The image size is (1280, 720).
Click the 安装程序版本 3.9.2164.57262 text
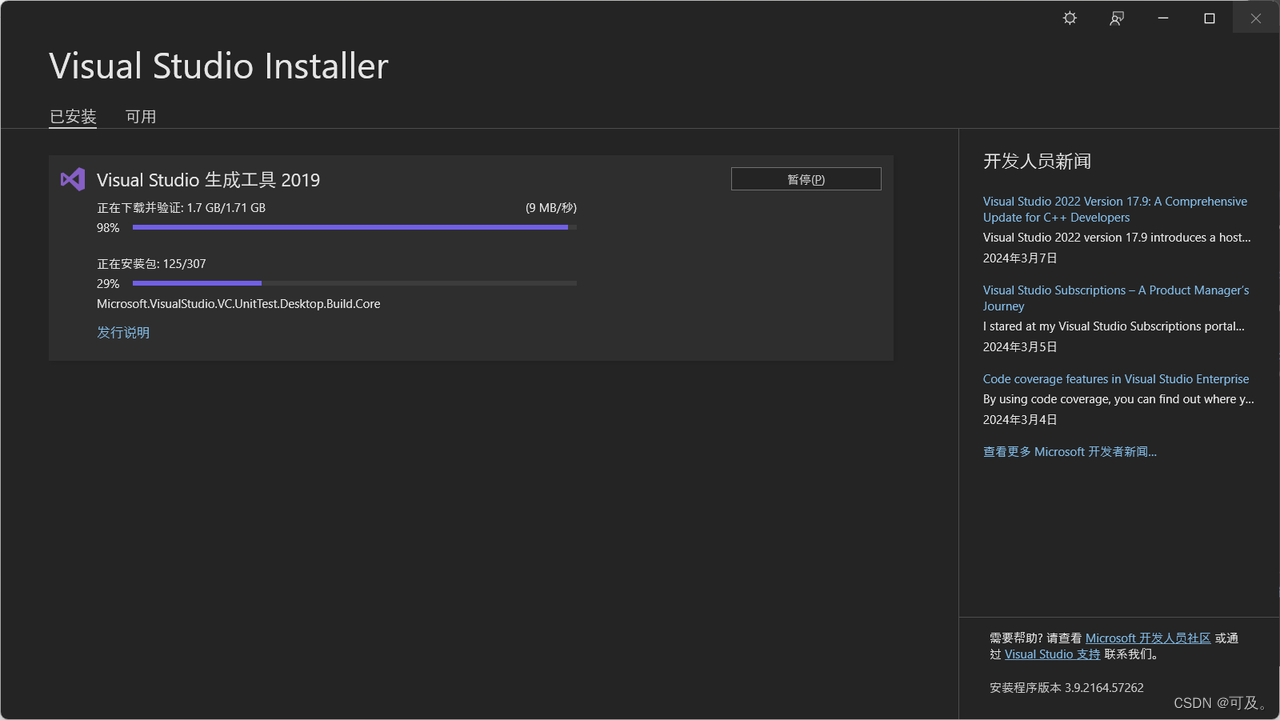[x=1066, y=688]
